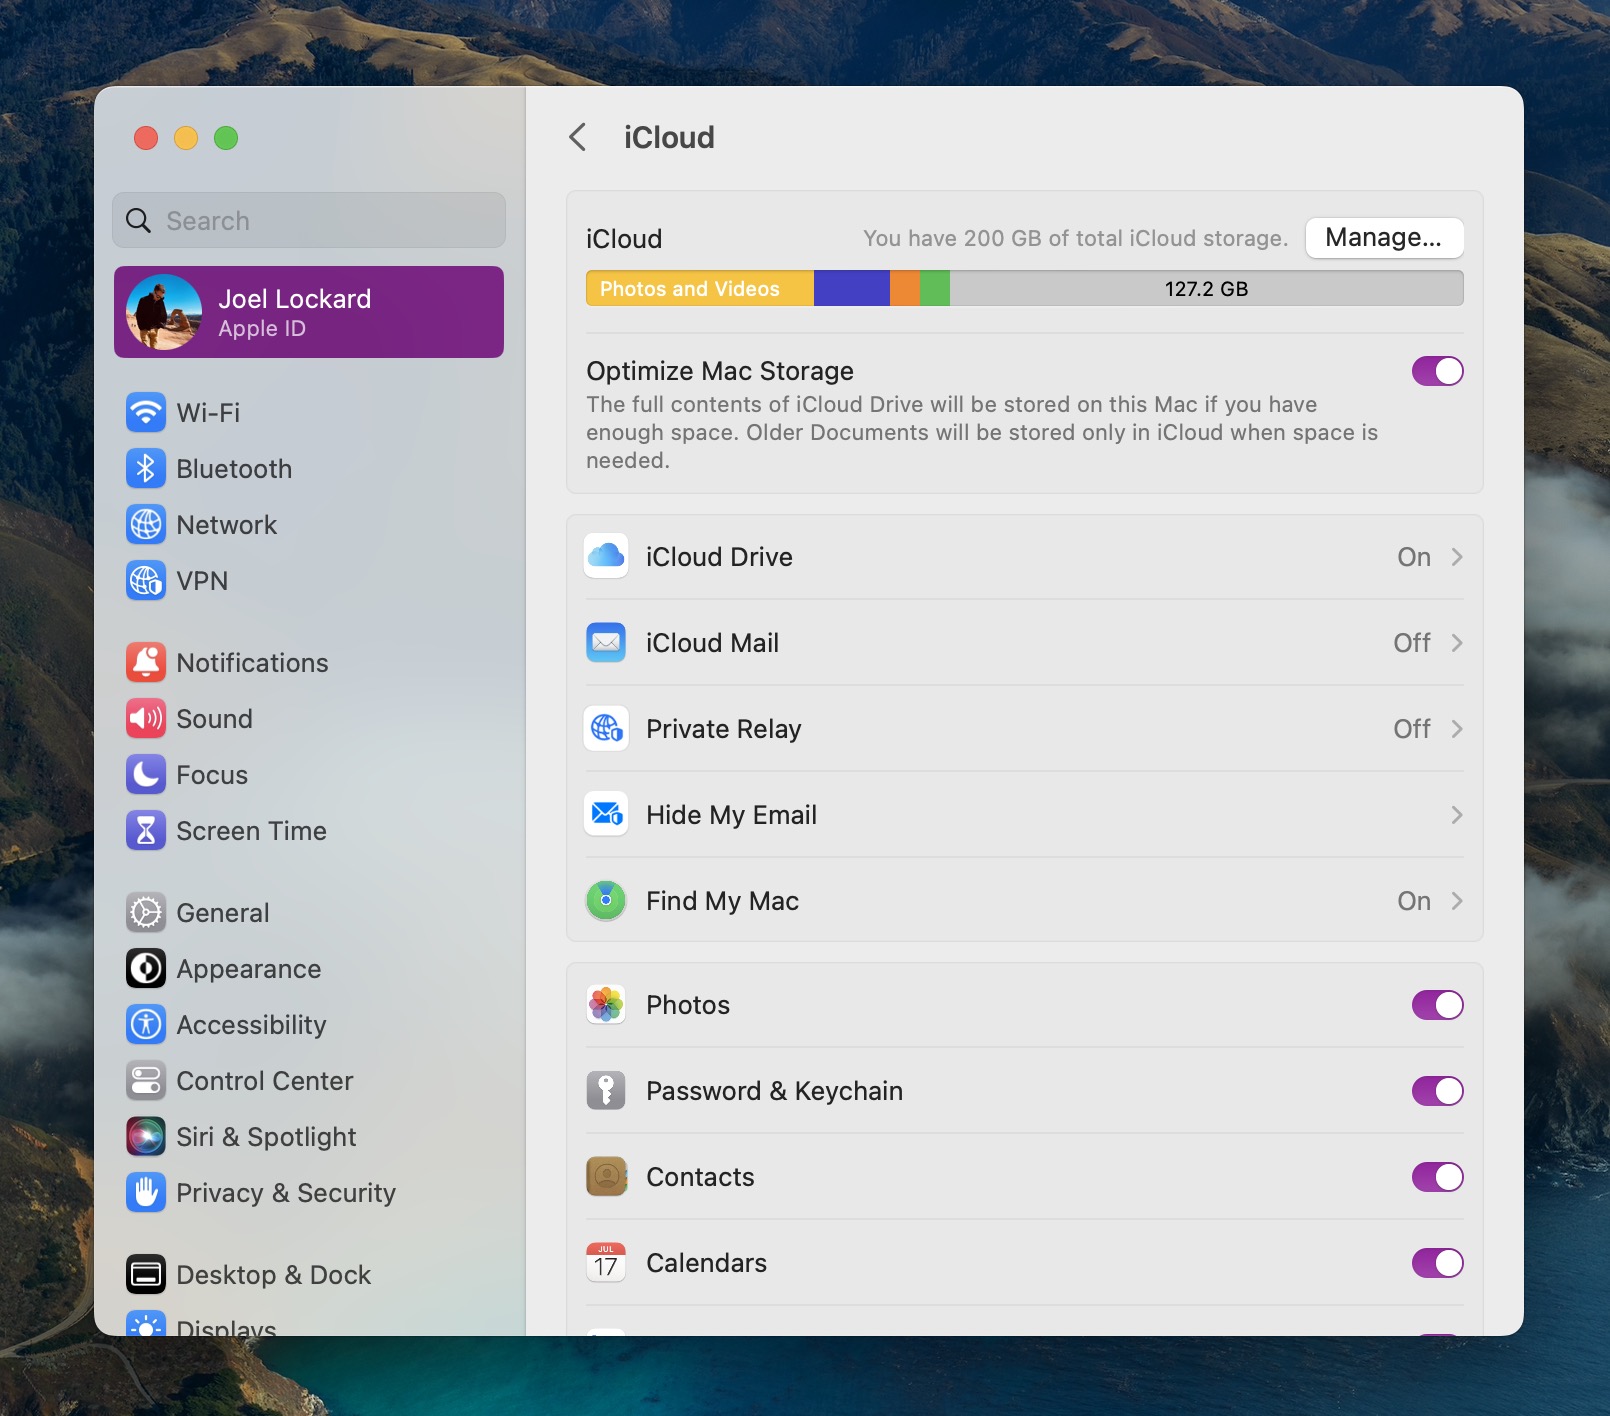Click the Screen Time hourglass icon

pos(146,830)
